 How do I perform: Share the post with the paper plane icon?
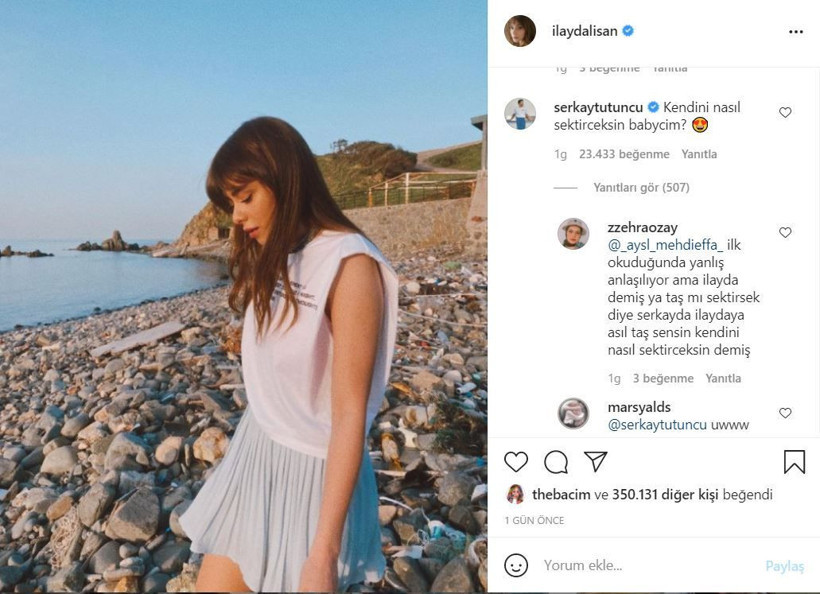click(597, 462)
